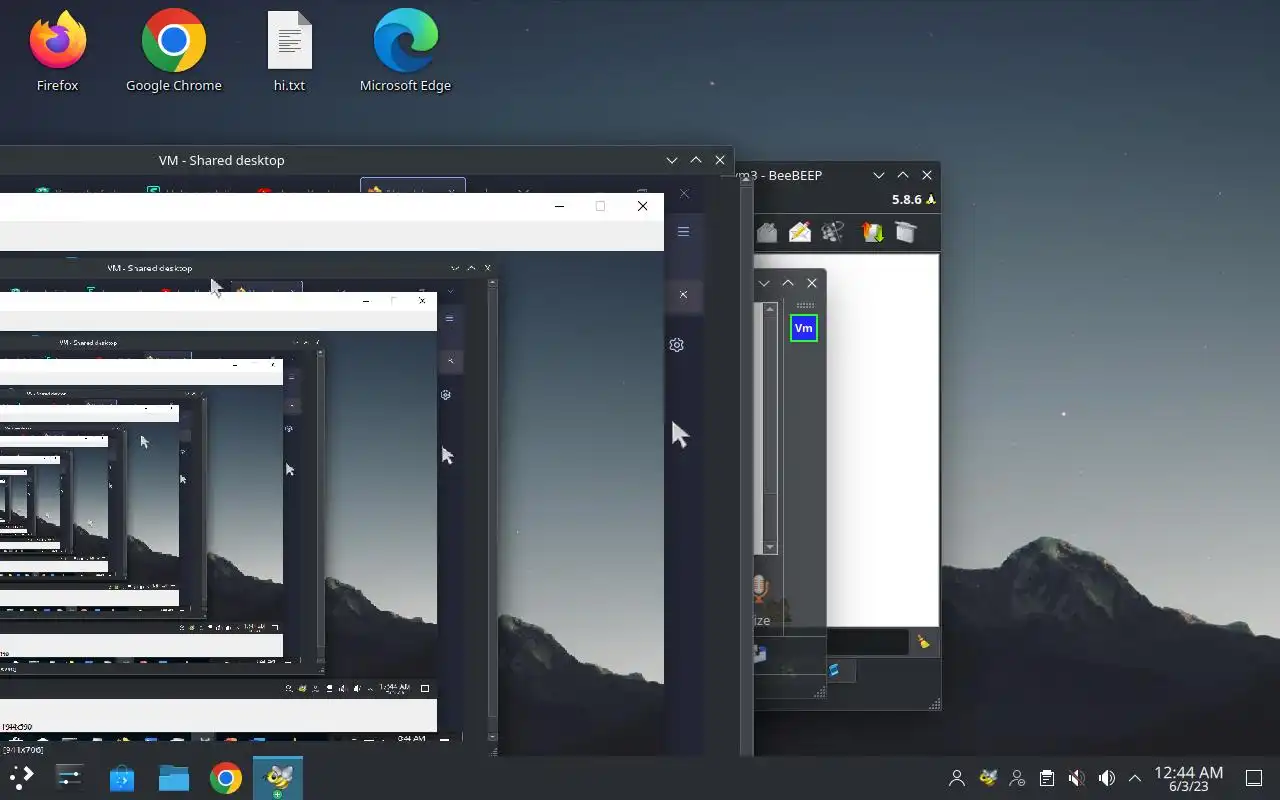Click the vertical scrollbar of VM Shared desktop window
This screenshot has height=800, width=1280.
coord(746,467)
